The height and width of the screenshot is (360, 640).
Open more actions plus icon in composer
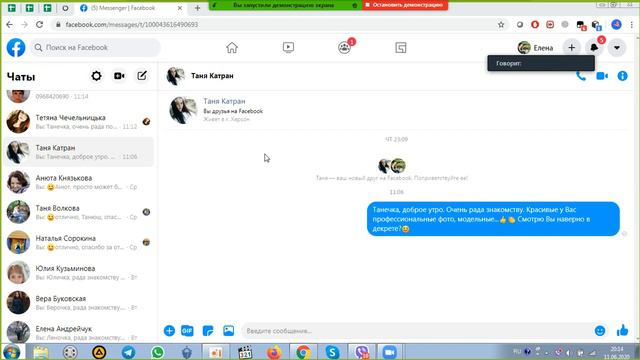[x=169, y=331]
